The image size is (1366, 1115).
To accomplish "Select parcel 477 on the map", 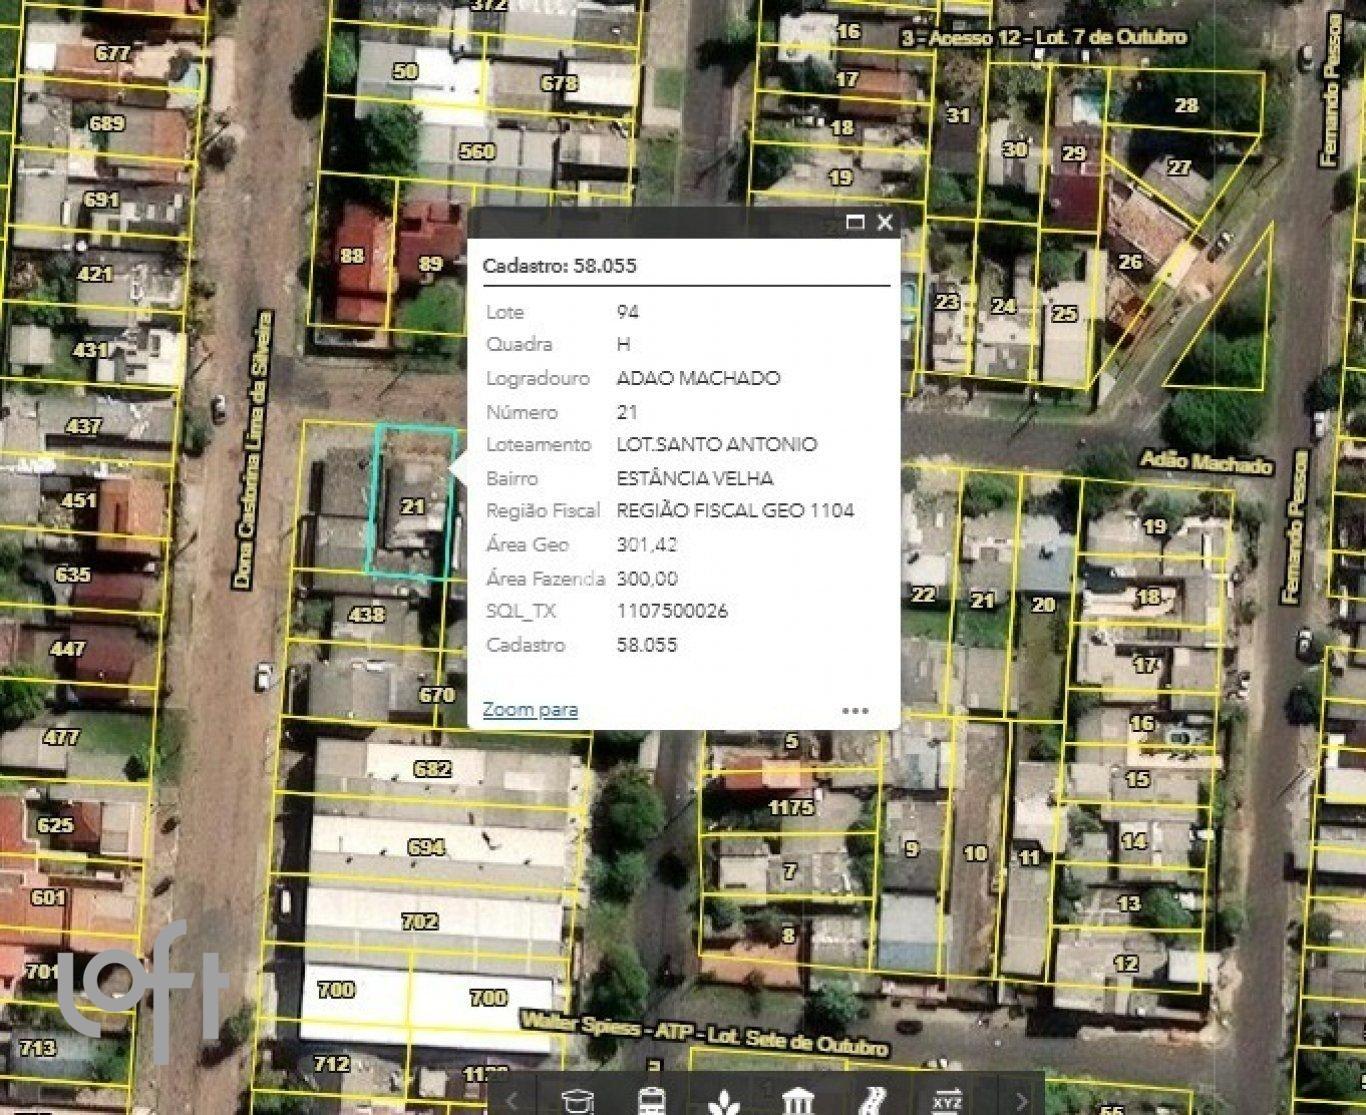I will (61, 737).
